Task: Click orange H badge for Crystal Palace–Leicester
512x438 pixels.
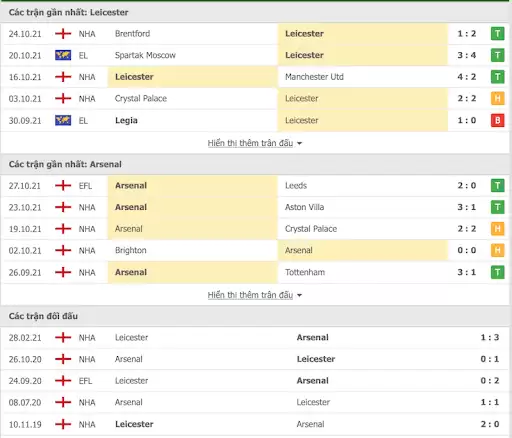Action: click(x=497, y=99)
